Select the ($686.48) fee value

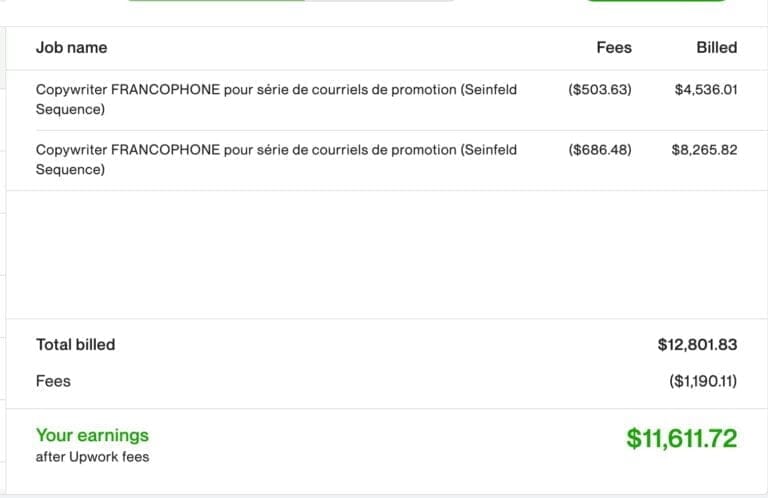point(599,150)
